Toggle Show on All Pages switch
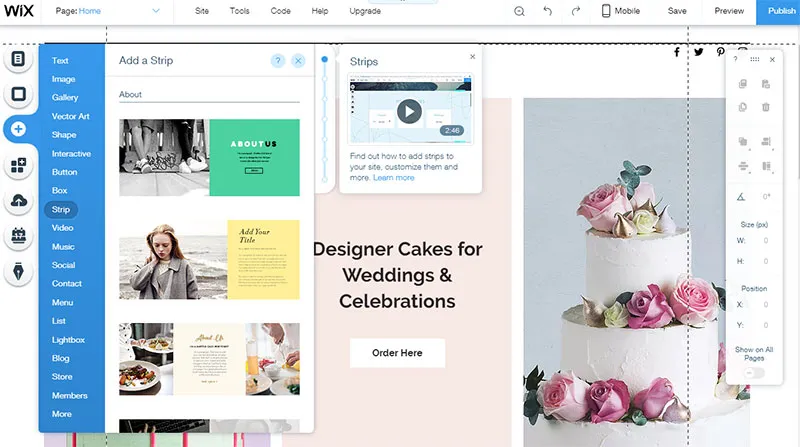 754,373
